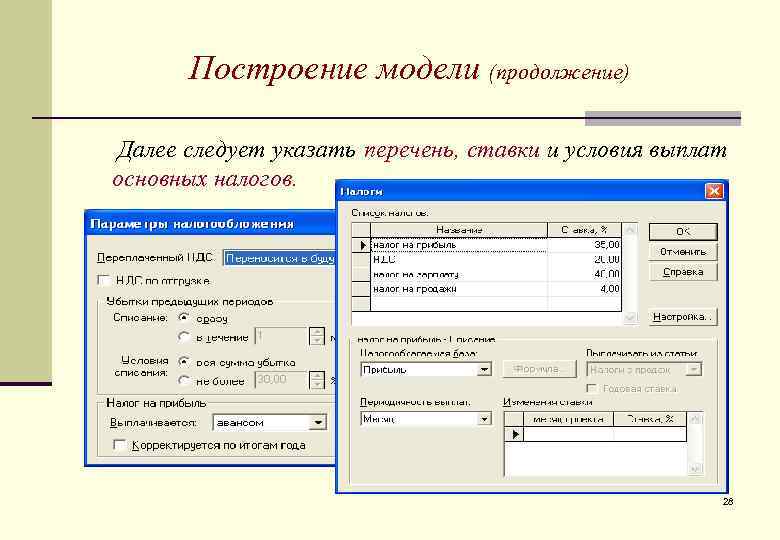
Task: Toggle the НДС по отгрузке checkbox
Action: (104, 280)
